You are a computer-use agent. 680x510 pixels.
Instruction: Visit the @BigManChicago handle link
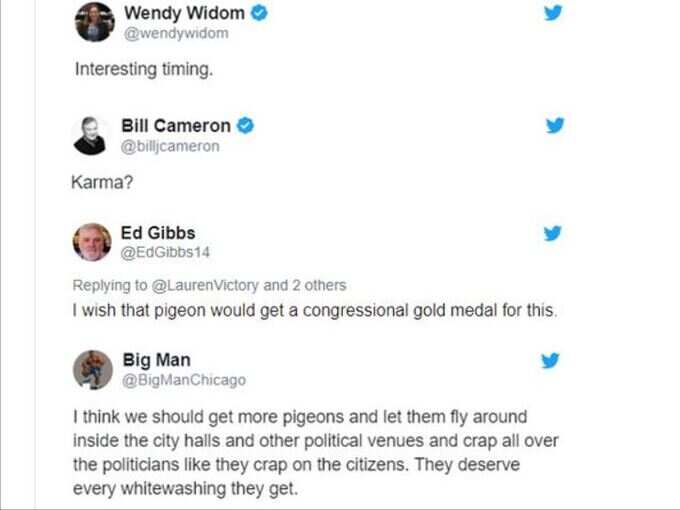click(184, 380)
